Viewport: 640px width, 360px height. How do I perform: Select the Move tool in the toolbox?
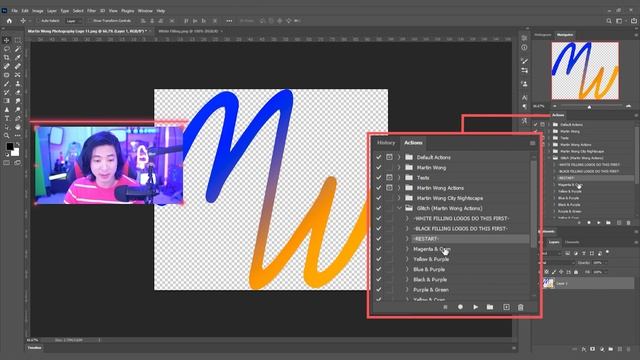pos(7,40)
